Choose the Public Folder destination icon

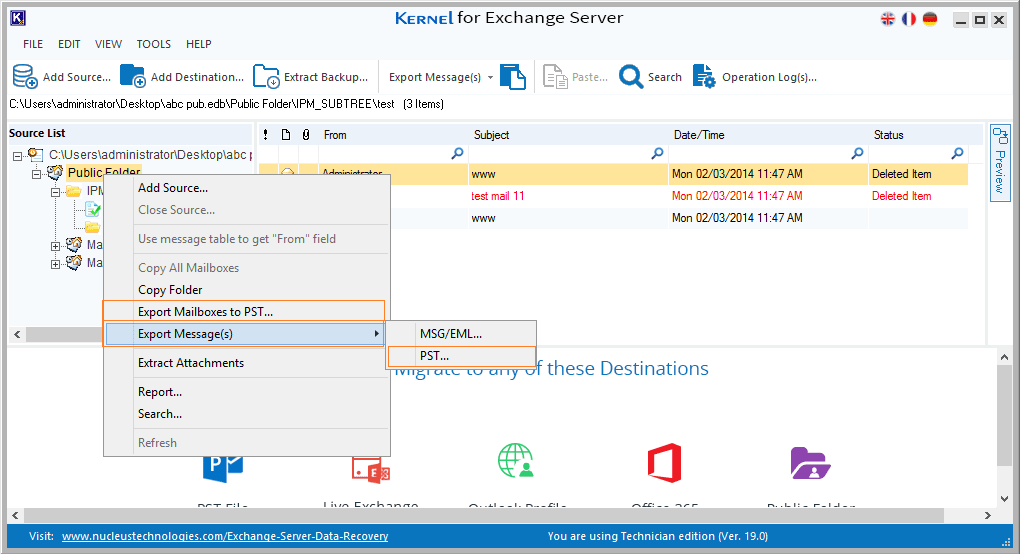pos(810,463)
